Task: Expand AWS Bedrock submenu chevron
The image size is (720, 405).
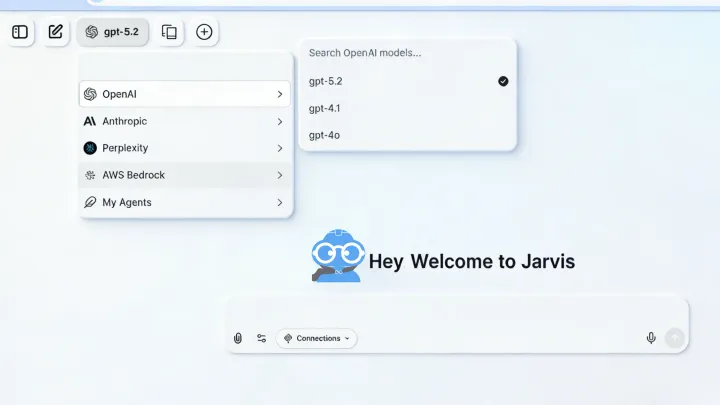Action: (280, 175)
